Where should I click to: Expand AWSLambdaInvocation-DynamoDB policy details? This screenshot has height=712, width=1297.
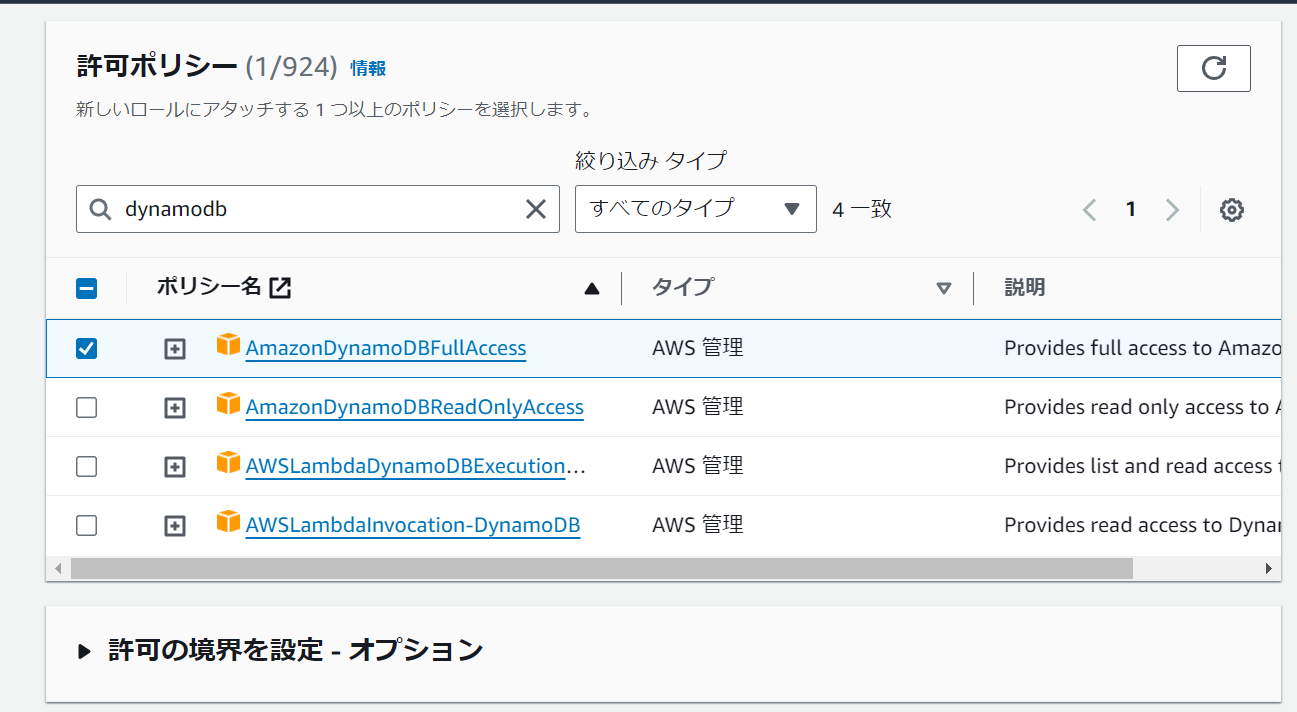pos(175,526)
